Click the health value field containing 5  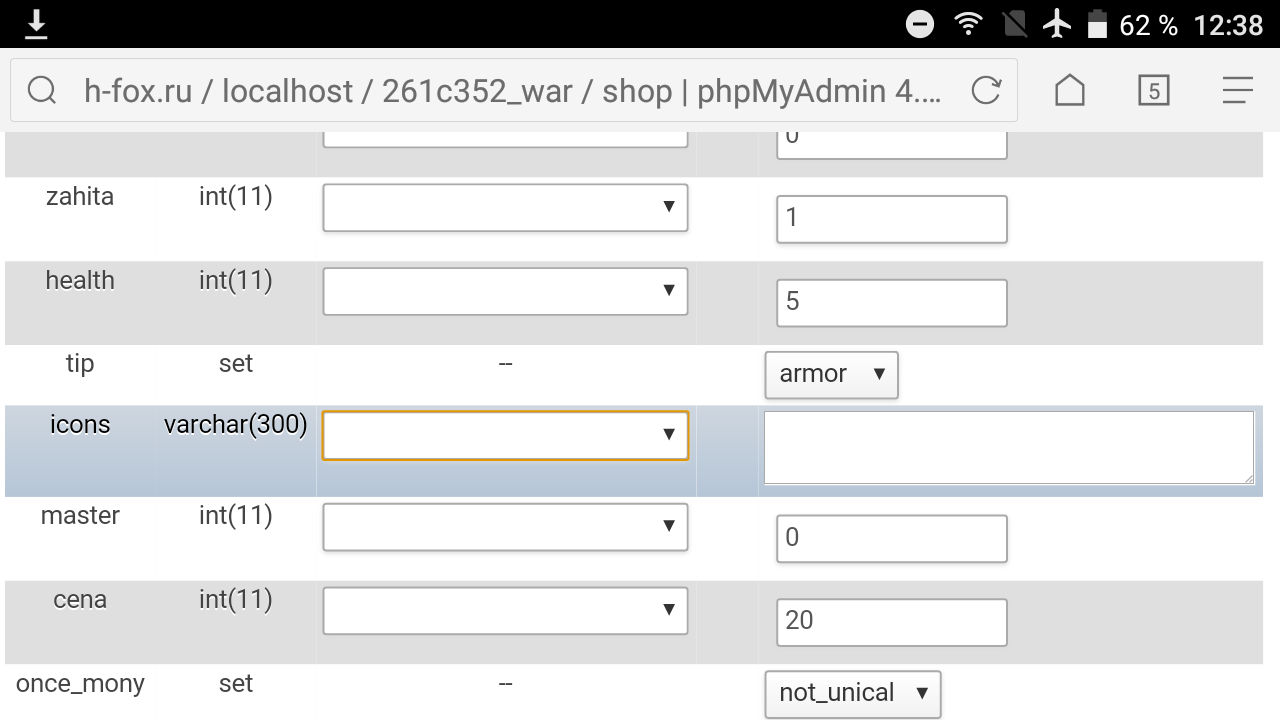click(891, 302)
